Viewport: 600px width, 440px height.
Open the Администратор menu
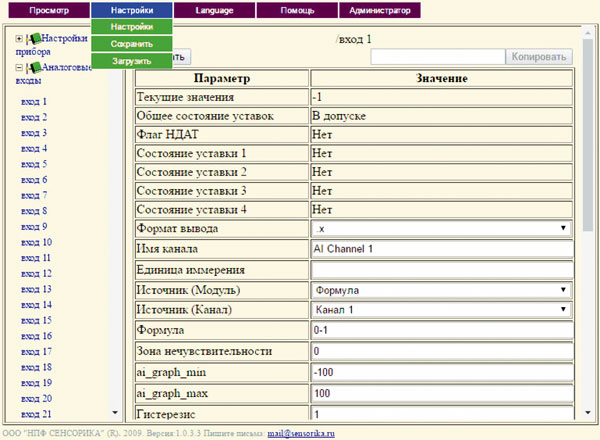pos(380,10)
